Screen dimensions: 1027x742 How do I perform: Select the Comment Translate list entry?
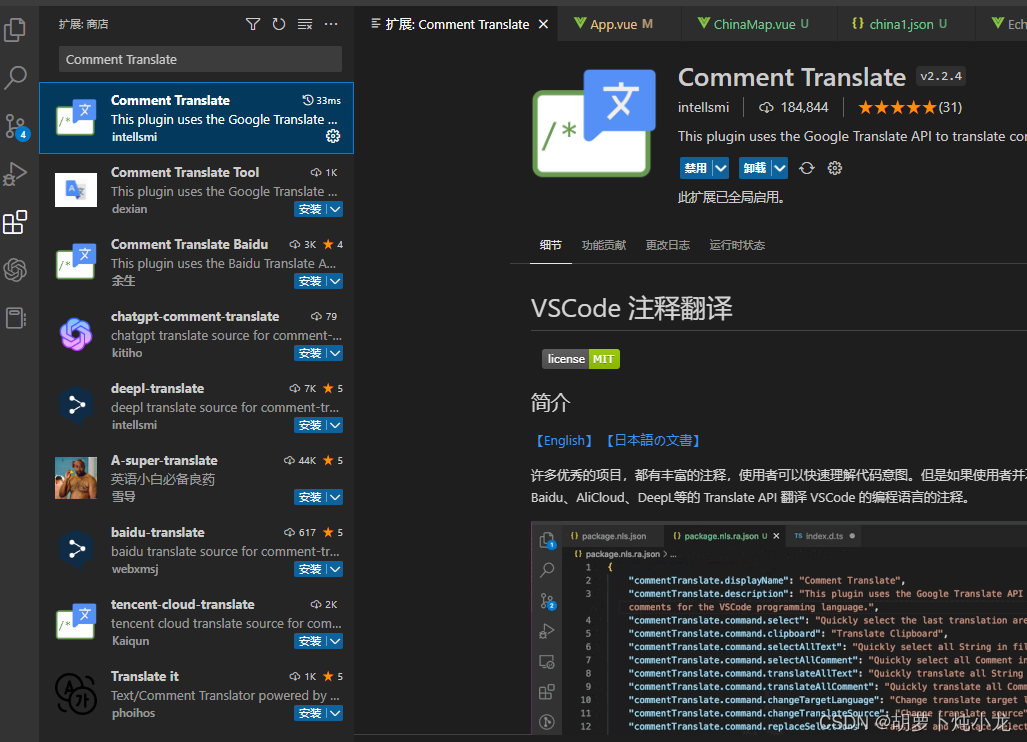196,118
